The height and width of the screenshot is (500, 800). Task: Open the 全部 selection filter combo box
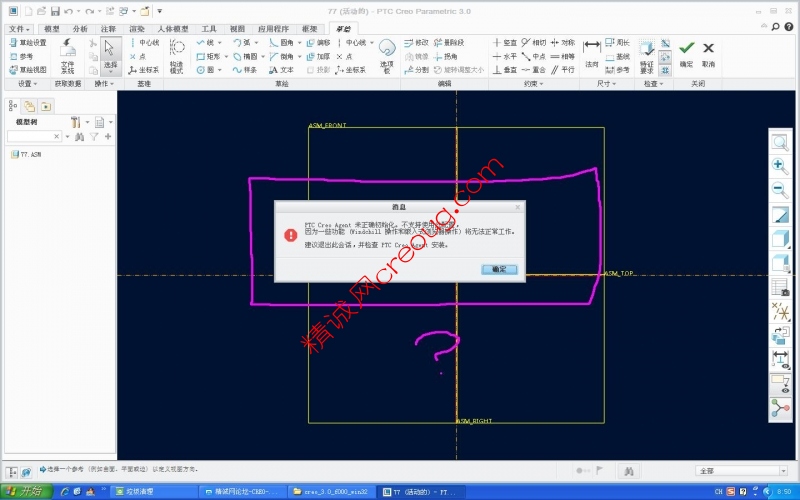(x=742, y=471)
